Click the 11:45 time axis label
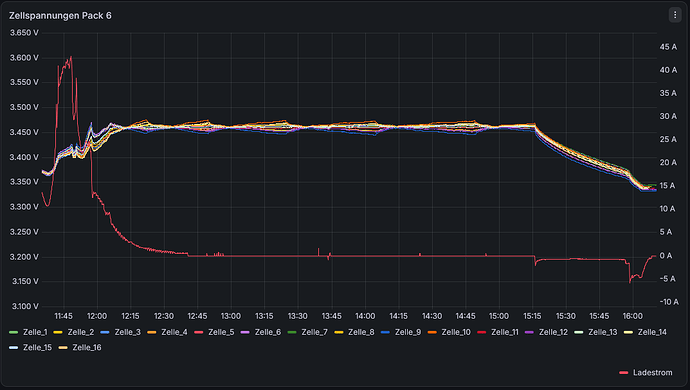 pyautogui.click(x=63, y=316)
